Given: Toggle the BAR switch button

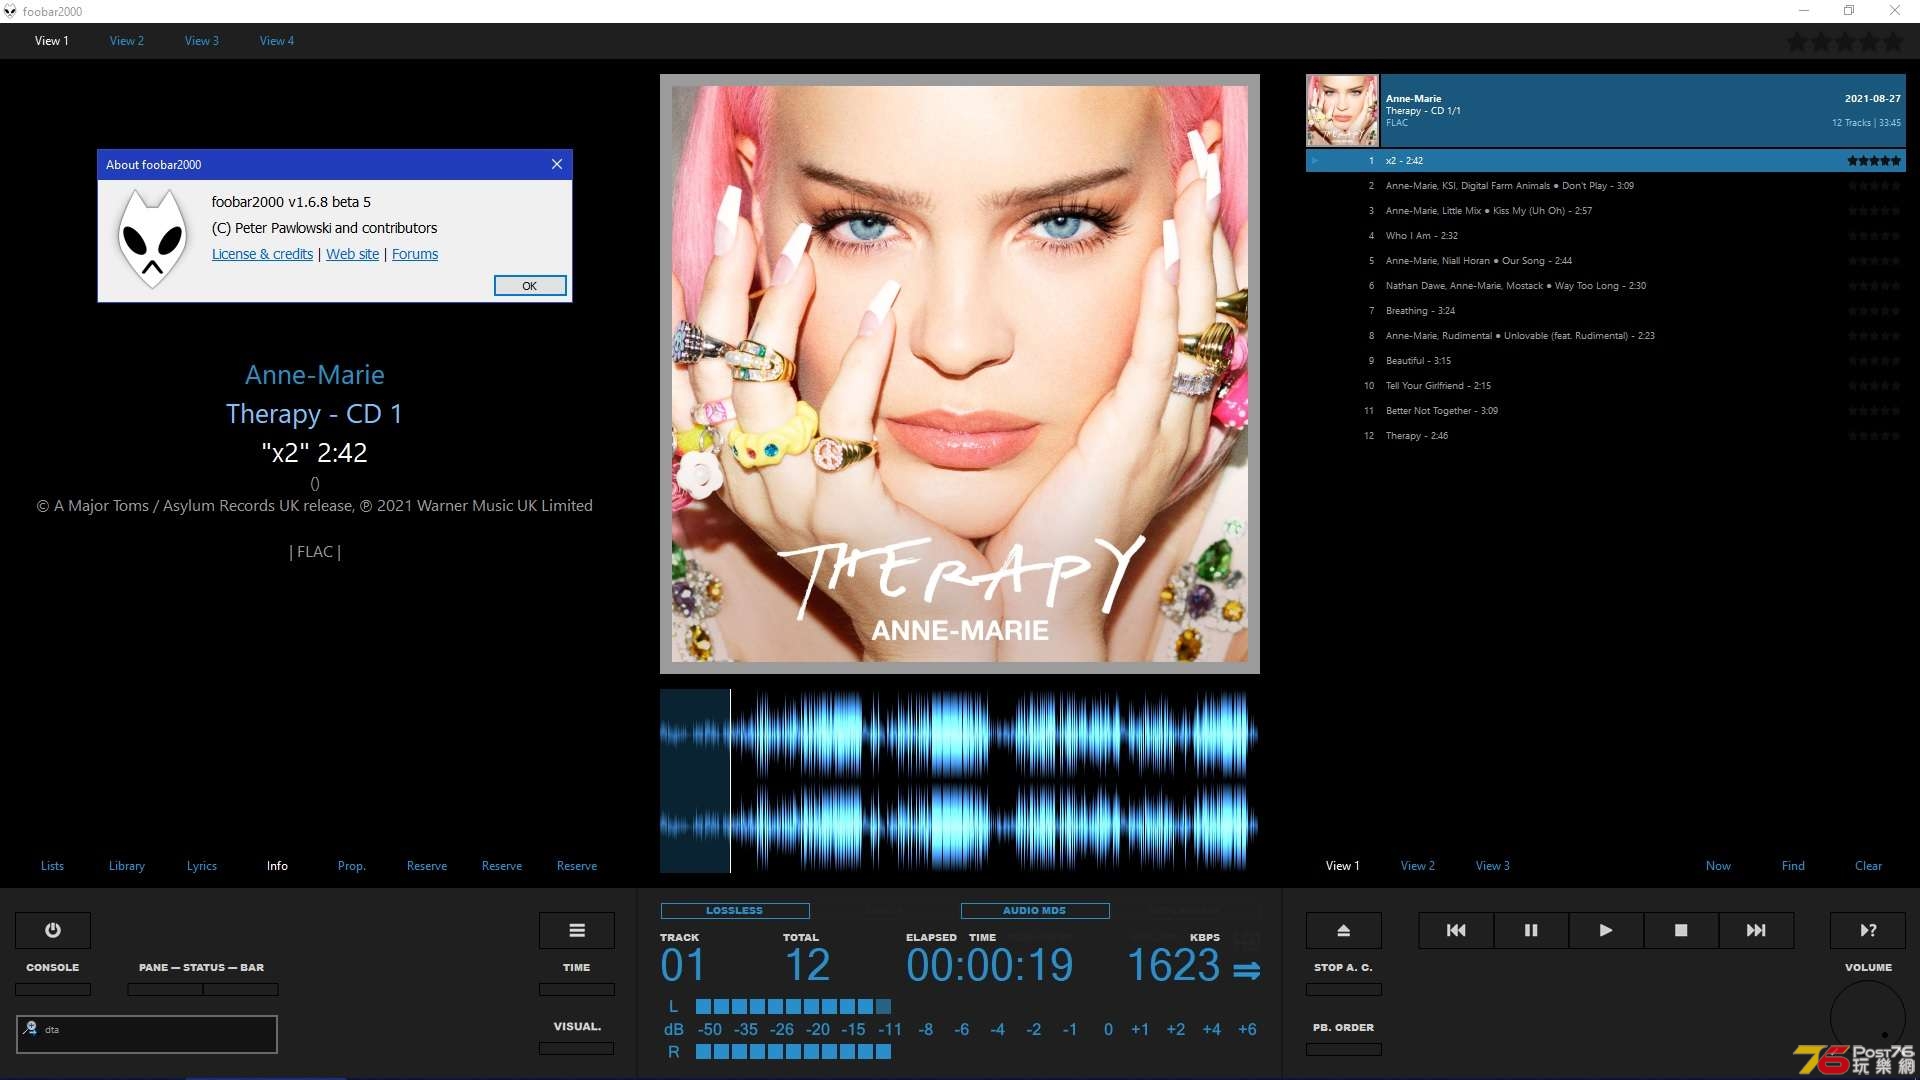Looking at the screenshot, I should pos(241,989).
